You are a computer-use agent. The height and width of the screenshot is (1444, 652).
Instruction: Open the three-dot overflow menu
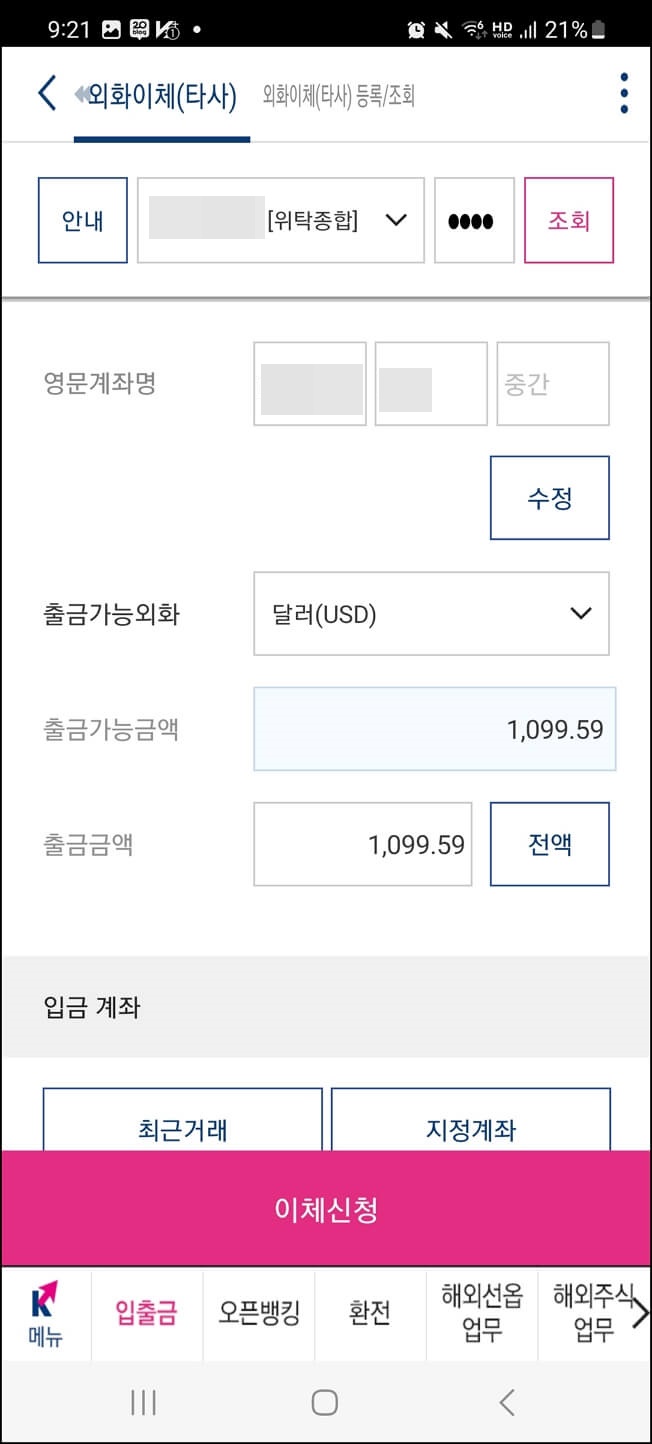tap(623, 92)
